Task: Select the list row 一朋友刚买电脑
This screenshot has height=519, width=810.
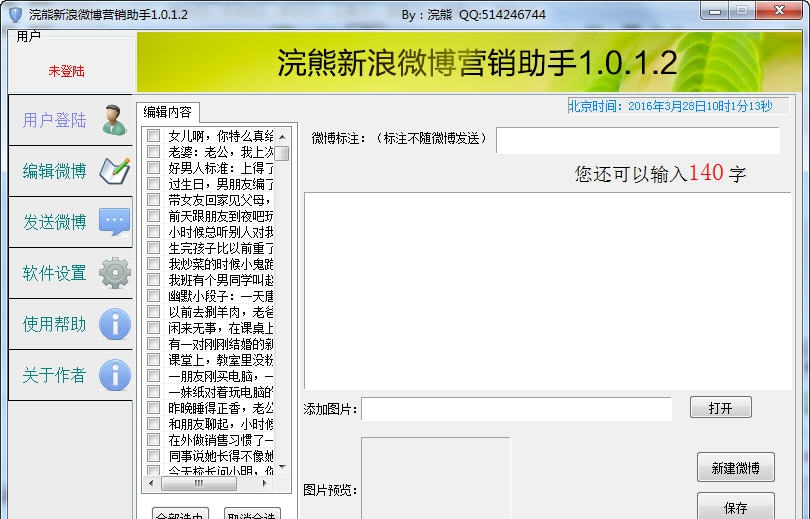Action: pyautogui.click(x=221, y=375)
